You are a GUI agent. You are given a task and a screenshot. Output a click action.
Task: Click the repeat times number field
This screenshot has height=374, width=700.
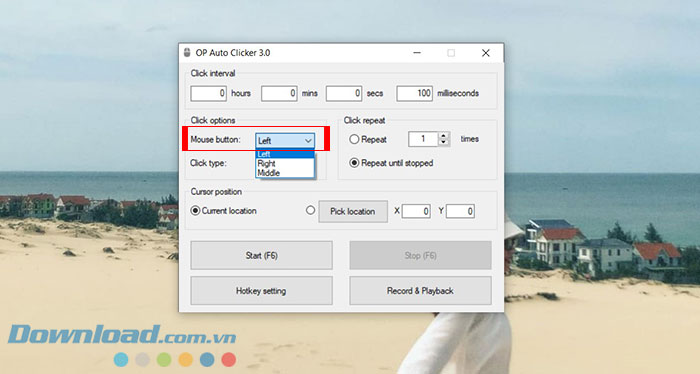tap(423, 139)
